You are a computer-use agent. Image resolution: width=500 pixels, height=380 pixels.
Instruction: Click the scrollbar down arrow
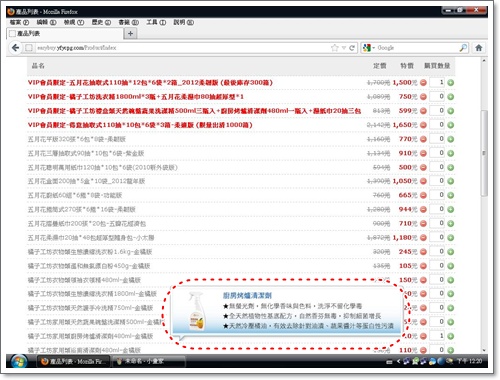tap(484, 350)
